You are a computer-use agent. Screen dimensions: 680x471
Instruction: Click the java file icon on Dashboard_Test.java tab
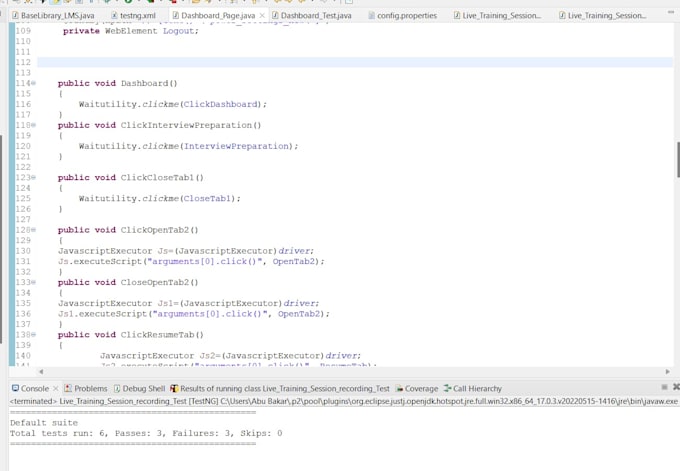[x=274, y=16]
